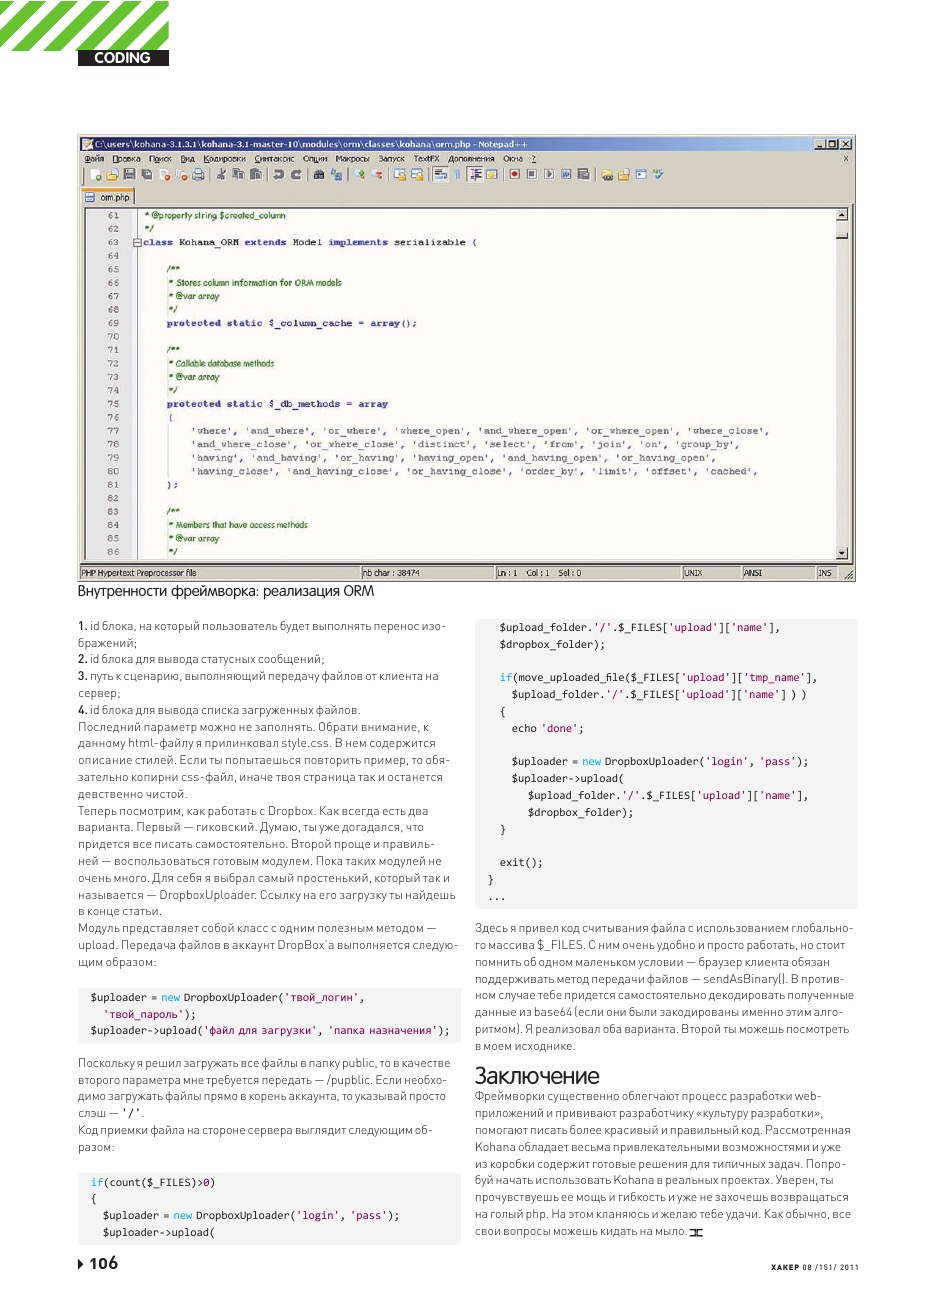936x1313 pixels.
Task: Open the Правка menu
Action: 126,159
